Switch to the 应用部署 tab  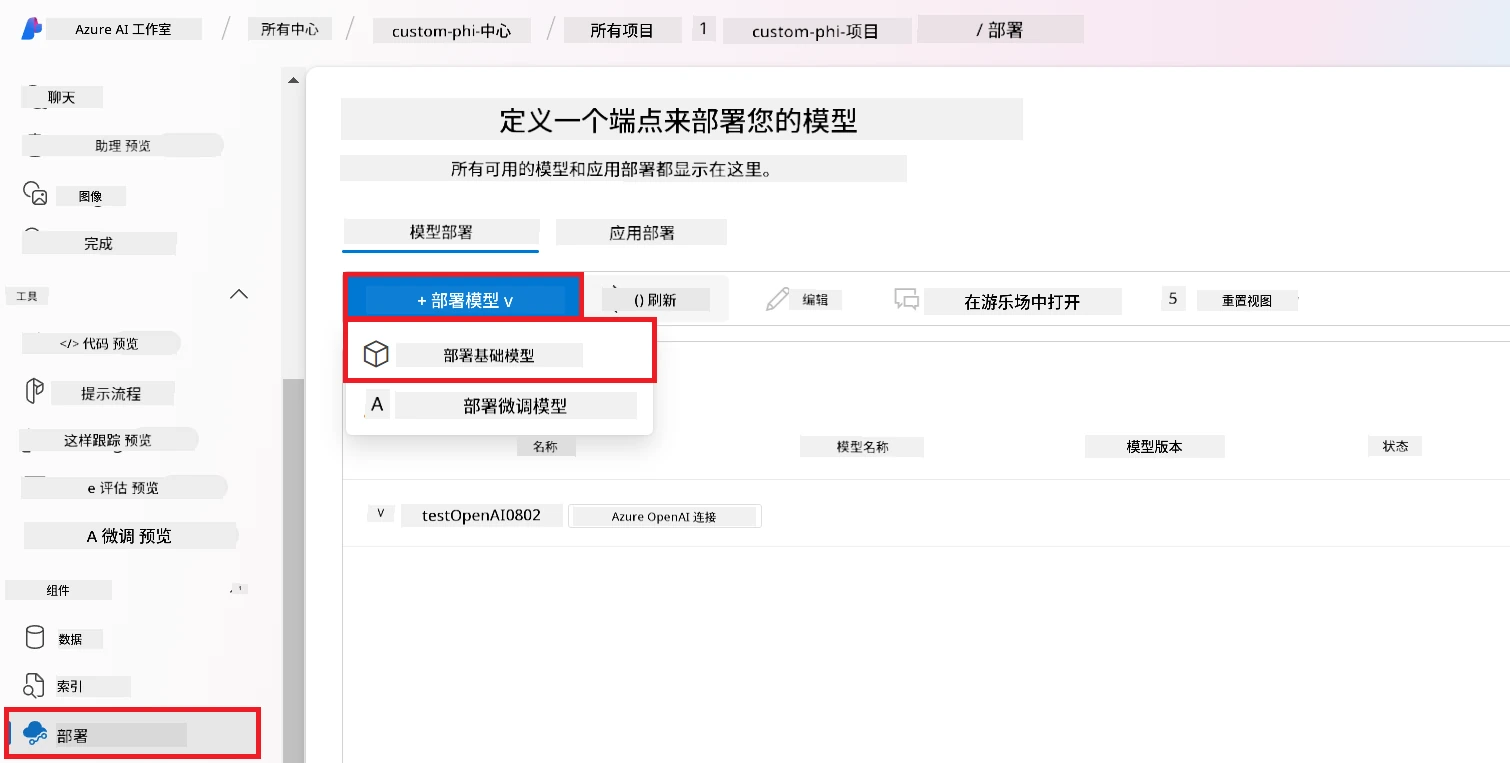pyautogui.click(x=641, y=232)
